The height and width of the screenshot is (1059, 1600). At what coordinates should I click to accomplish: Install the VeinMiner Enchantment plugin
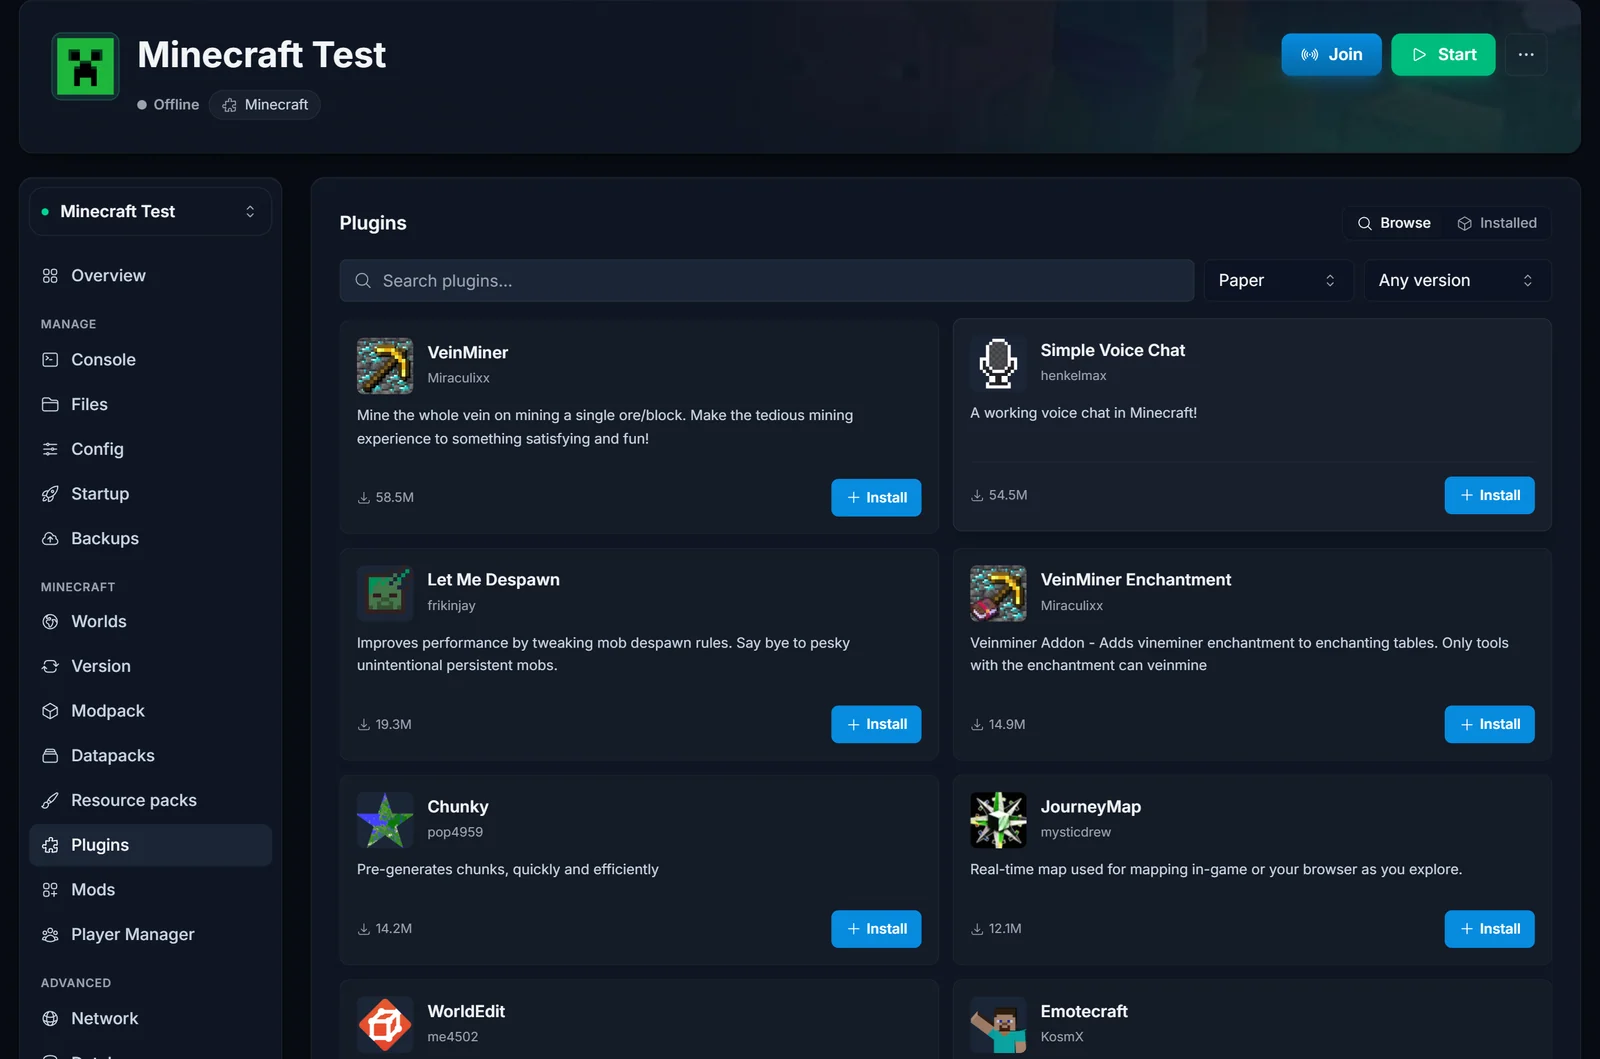click(1489, 725)
